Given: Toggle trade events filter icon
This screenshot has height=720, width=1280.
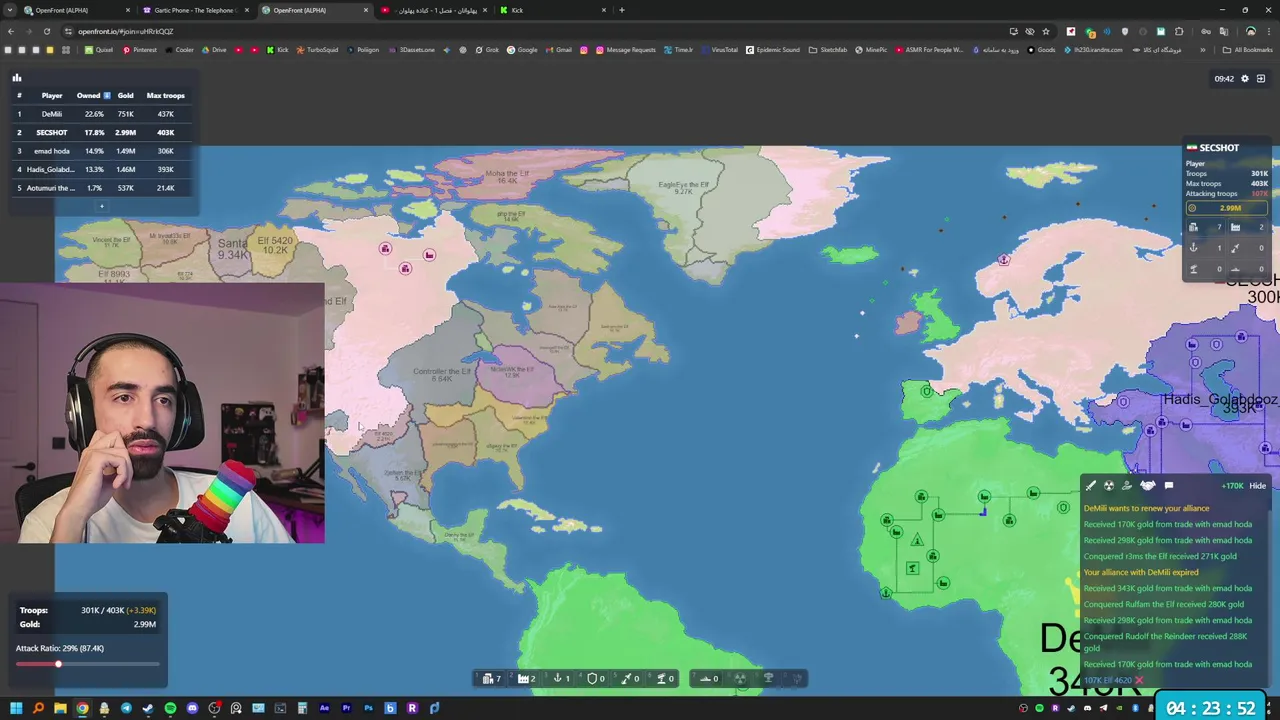Looking at the screenshot, I should pyautogui.click(x=1127, y=486).
